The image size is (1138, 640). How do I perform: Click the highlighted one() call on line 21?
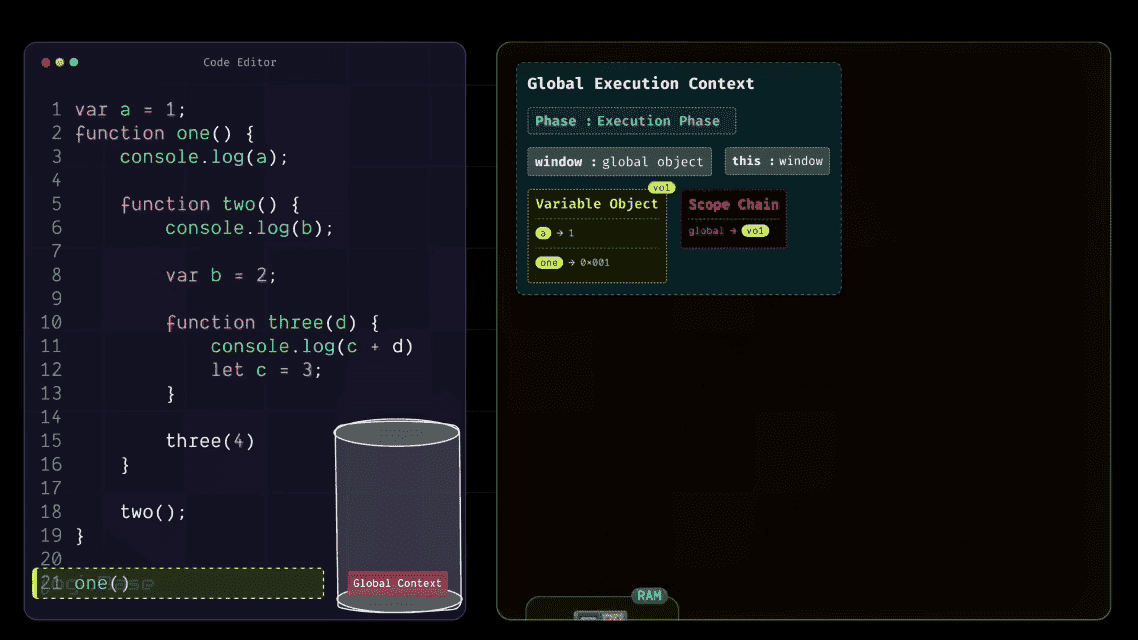coord(95,583)
